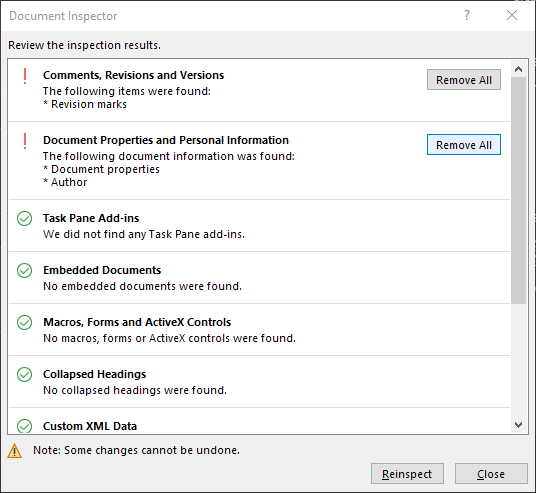Remove All comments, revisions and versions

(x=464, y=80)
